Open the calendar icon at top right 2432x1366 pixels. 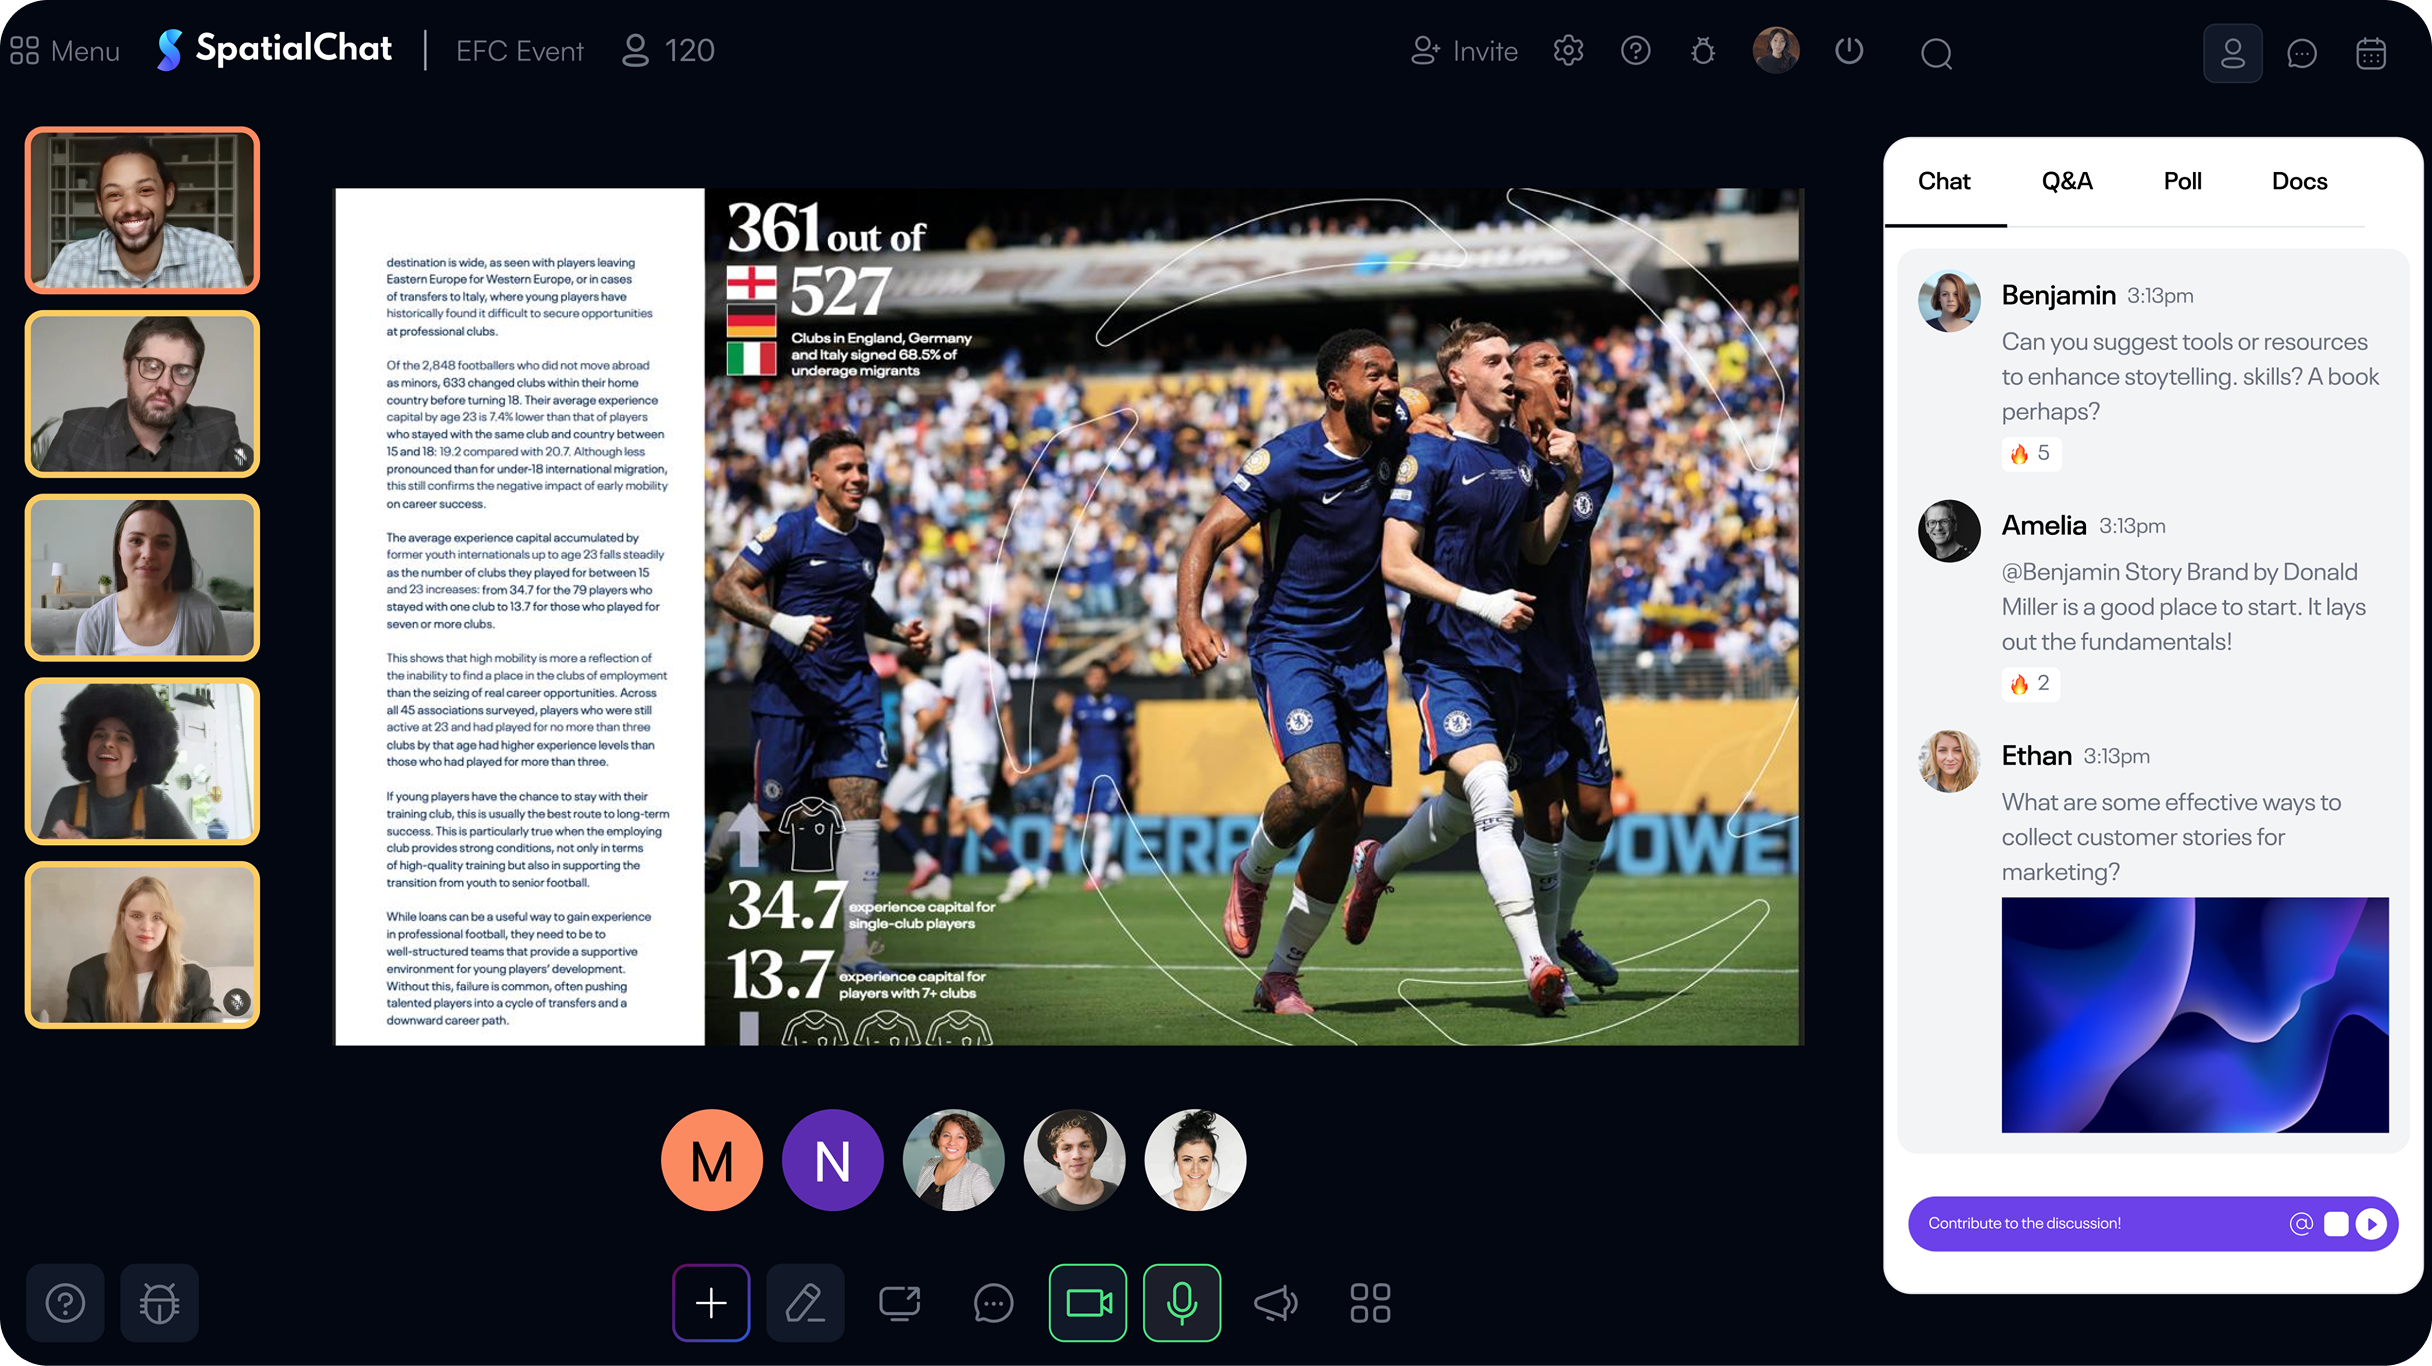point(2371,53)
